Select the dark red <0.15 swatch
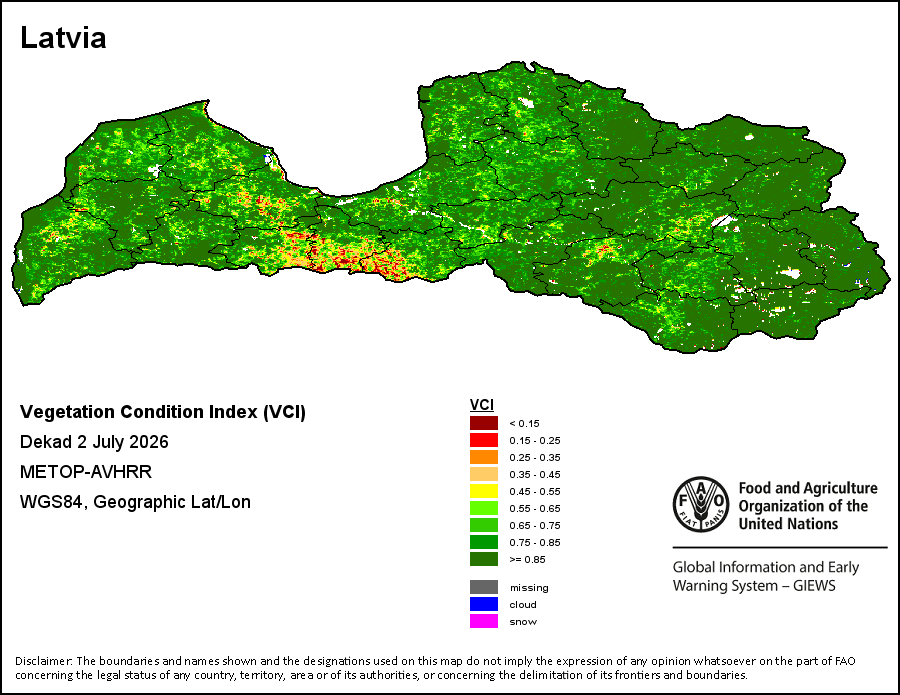Screen dimensions: 900x695 [484, 423]
